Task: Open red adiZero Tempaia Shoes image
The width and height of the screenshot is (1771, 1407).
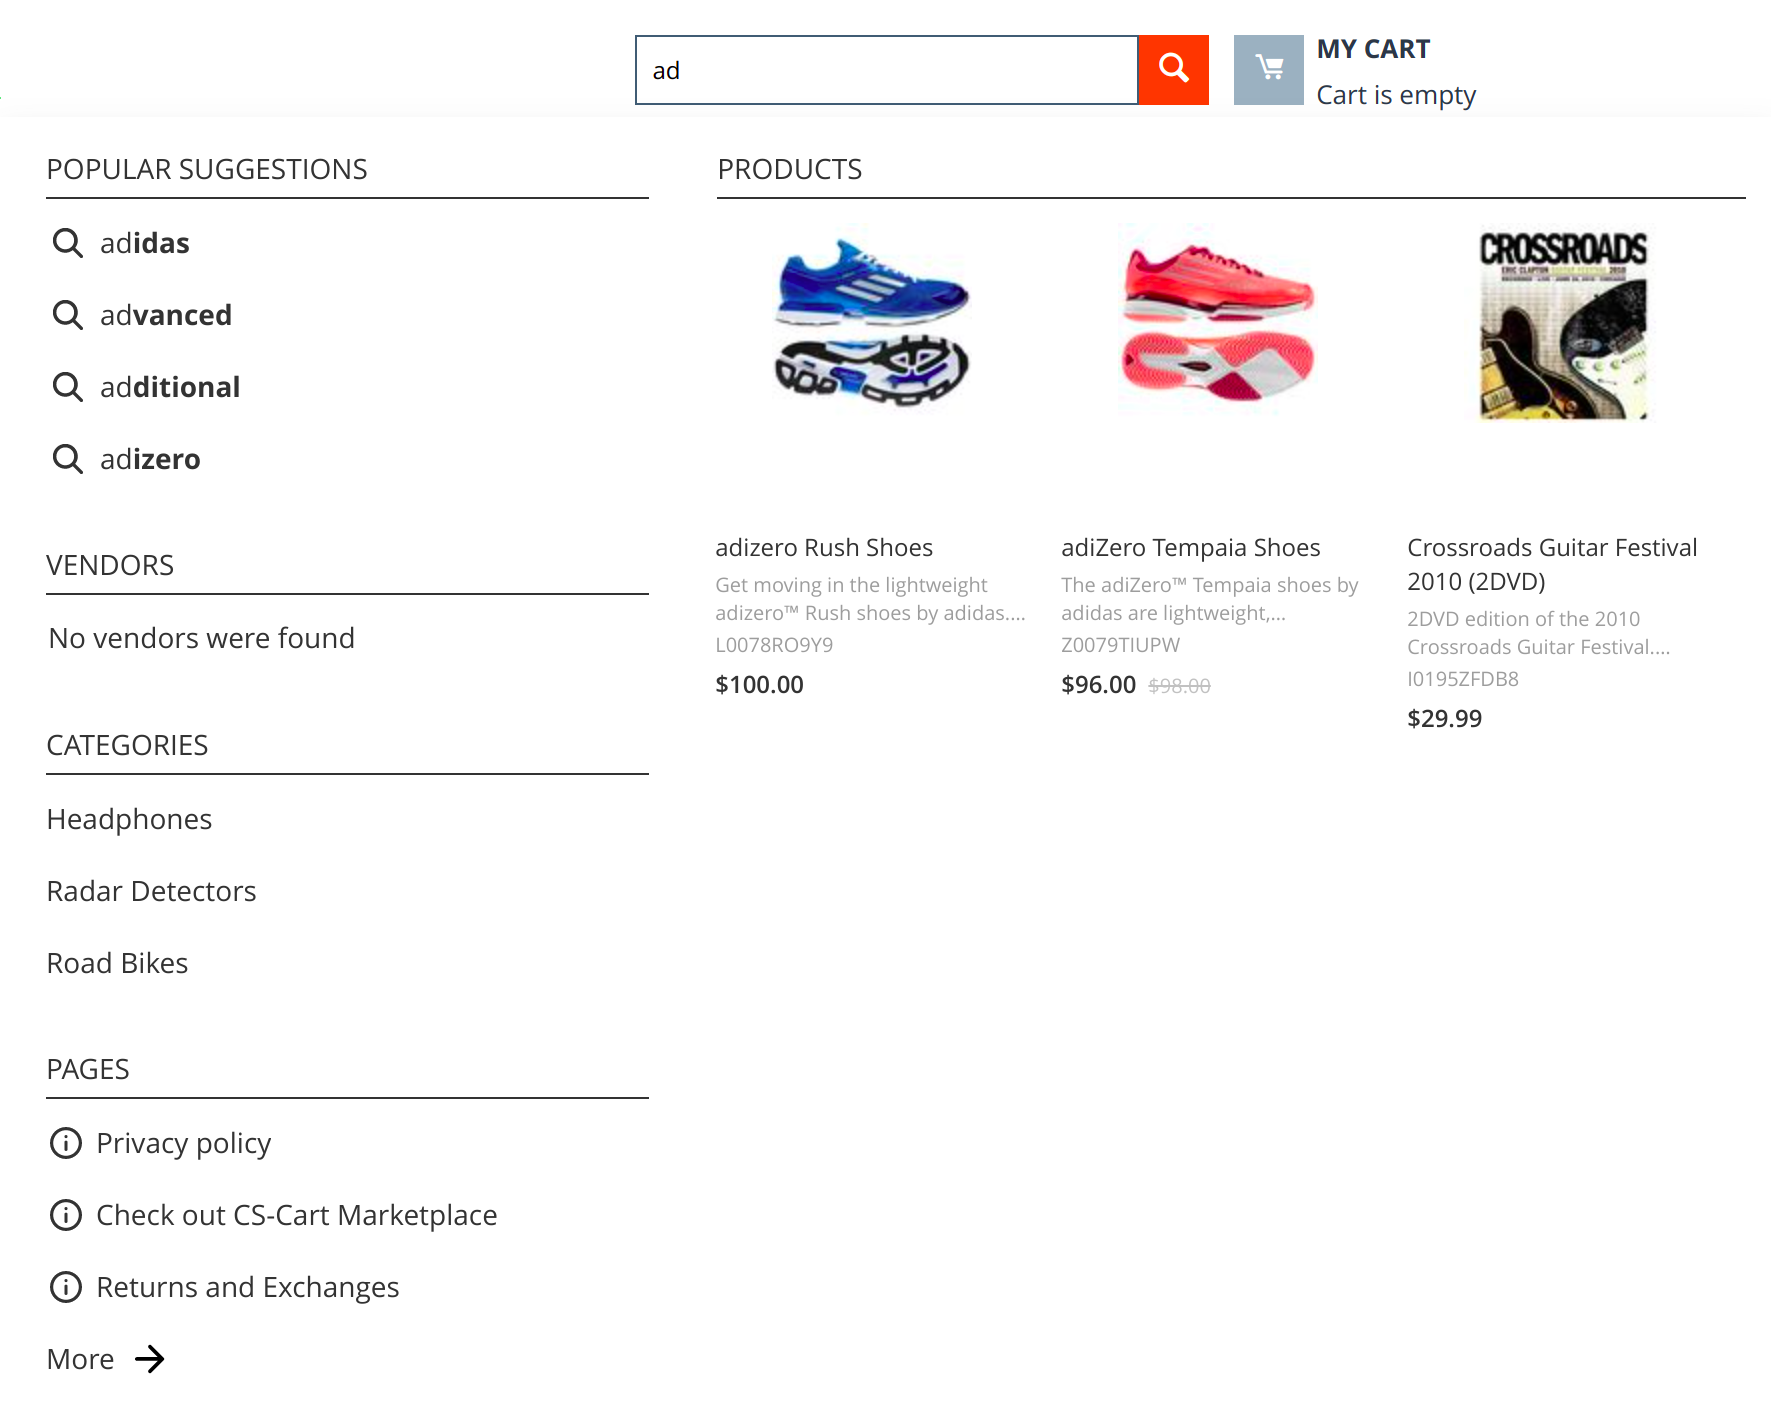Action: (x=1218, y=322)
